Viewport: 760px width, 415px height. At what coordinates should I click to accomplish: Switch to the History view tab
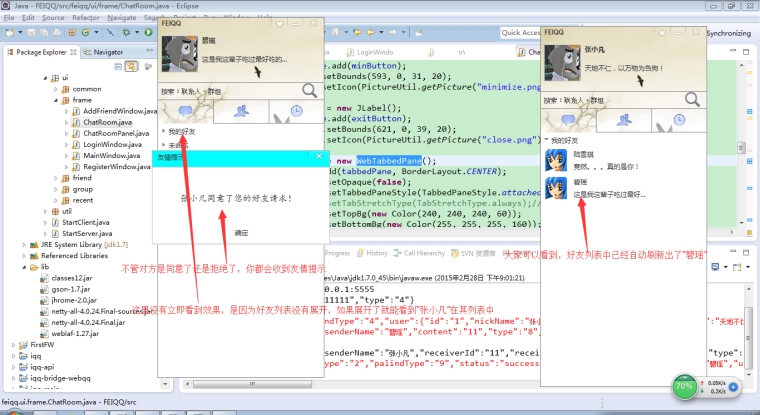372,253
